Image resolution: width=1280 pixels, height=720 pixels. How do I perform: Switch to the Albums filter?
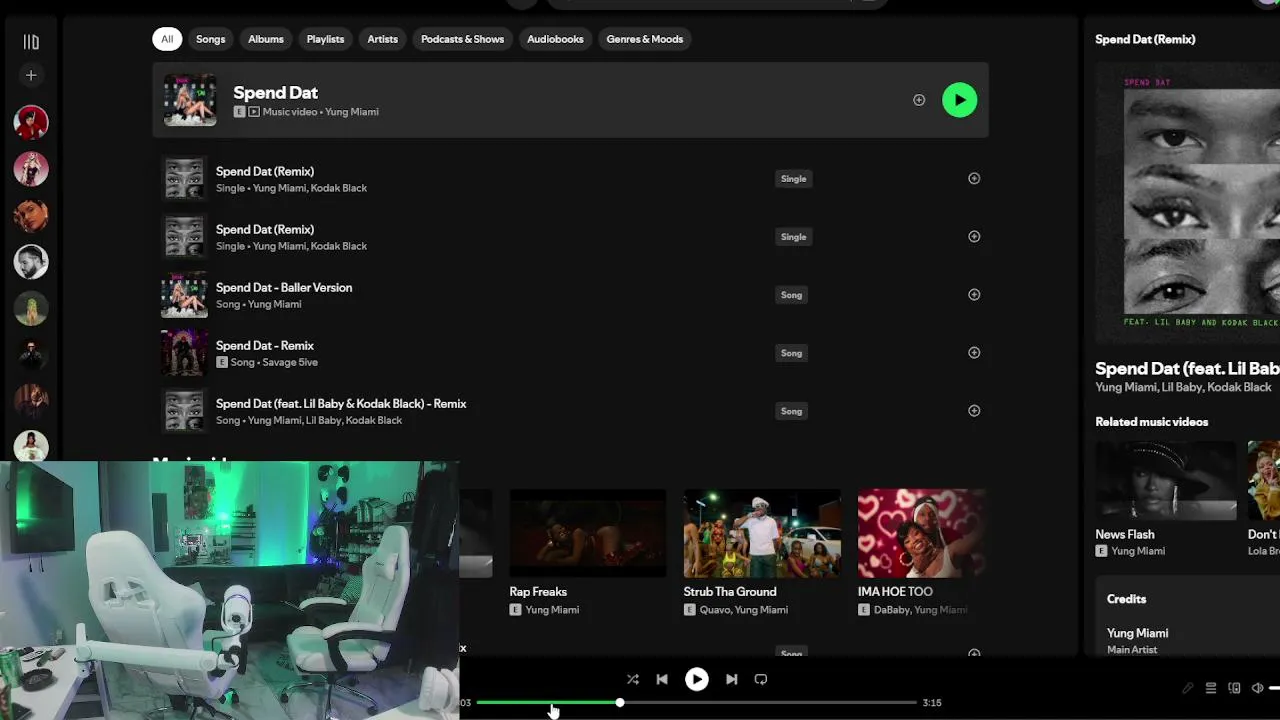point(266,39)
